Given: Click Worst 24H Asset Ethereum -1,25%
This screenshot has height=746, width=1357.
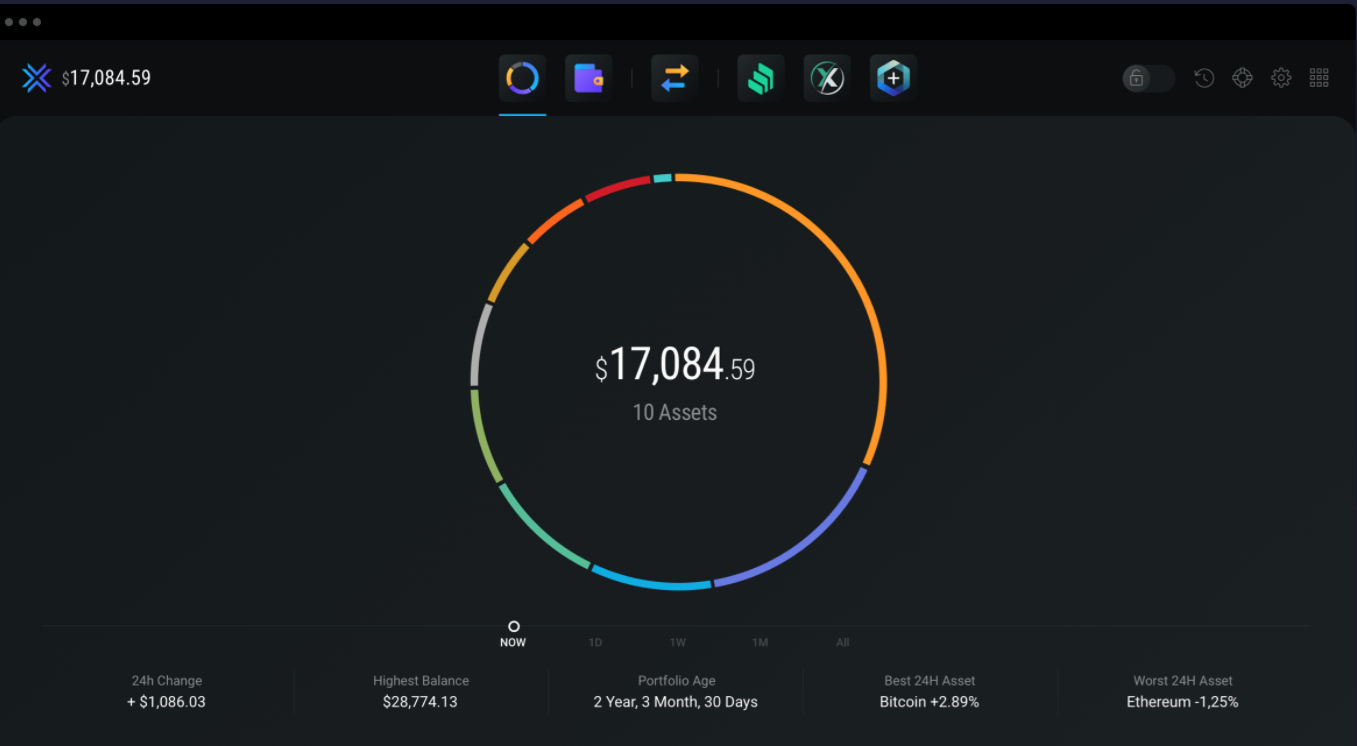Looking at the screenshot, I should coord(1183,702).
